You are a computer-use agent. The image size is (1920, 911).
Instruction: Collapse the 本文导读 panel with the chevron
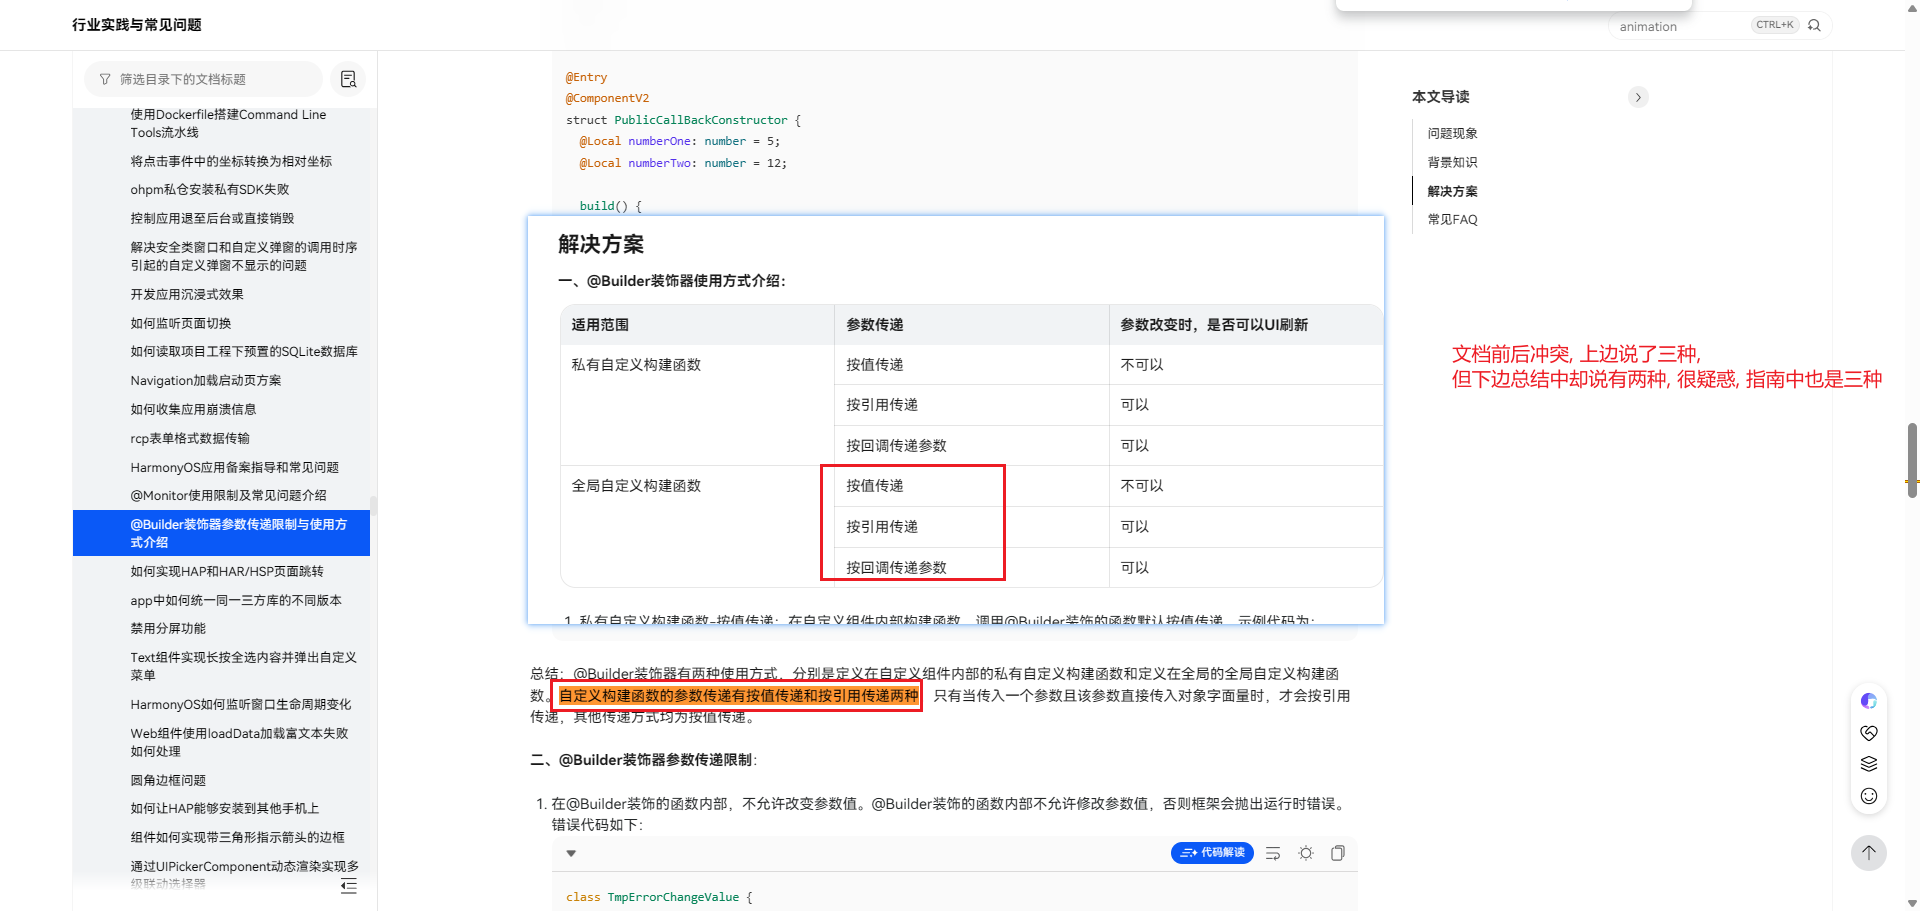1638,97
